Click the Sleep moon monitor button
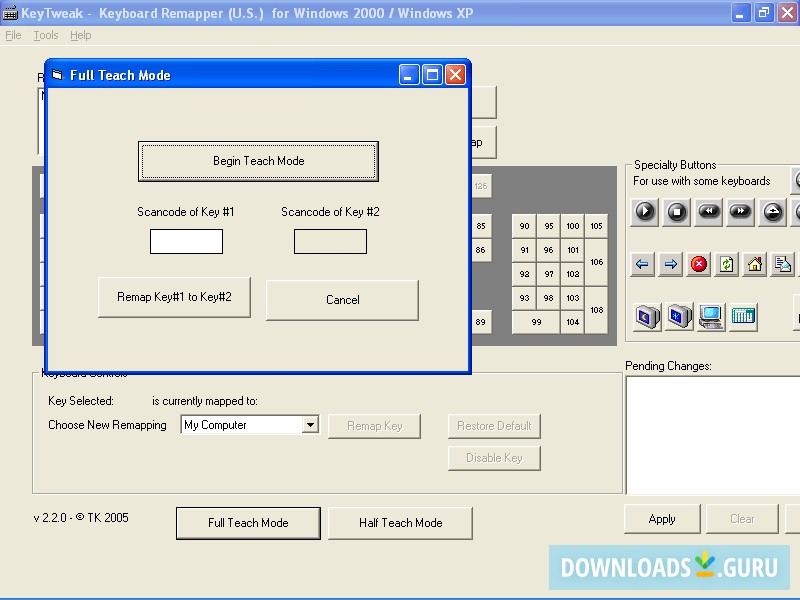The width and height of the screenshot is (800, 600). pos(647,317)
